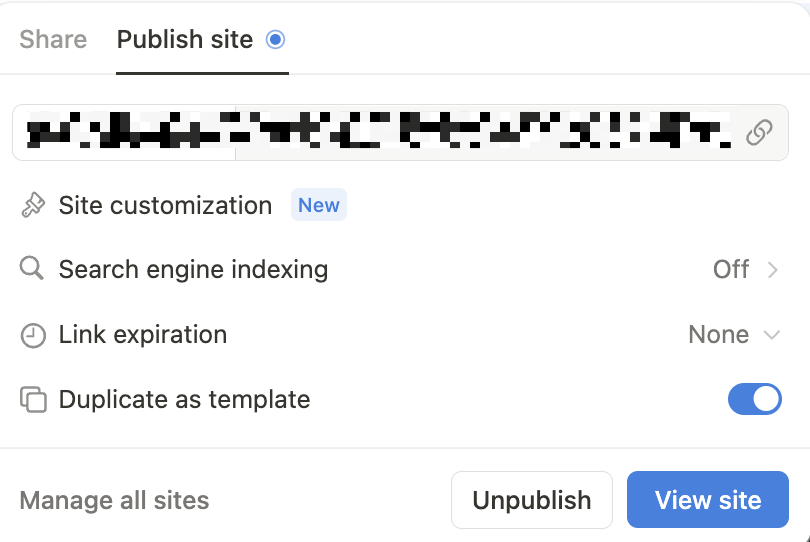The width and height of the screenshot is (810, 542).
Task: Click the Link expiration clock icon
Action: [33, 335]
